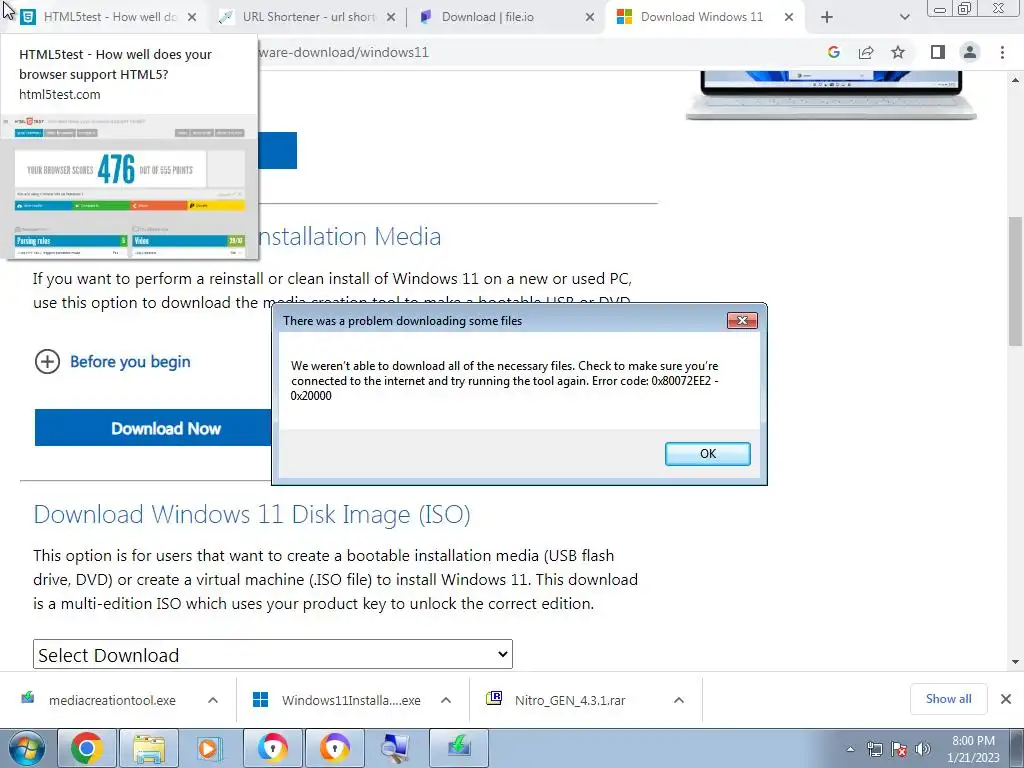Open the Select Download dropdown
The height and width of the screenshot is (768, 1024).
click(x=273, y=654)
